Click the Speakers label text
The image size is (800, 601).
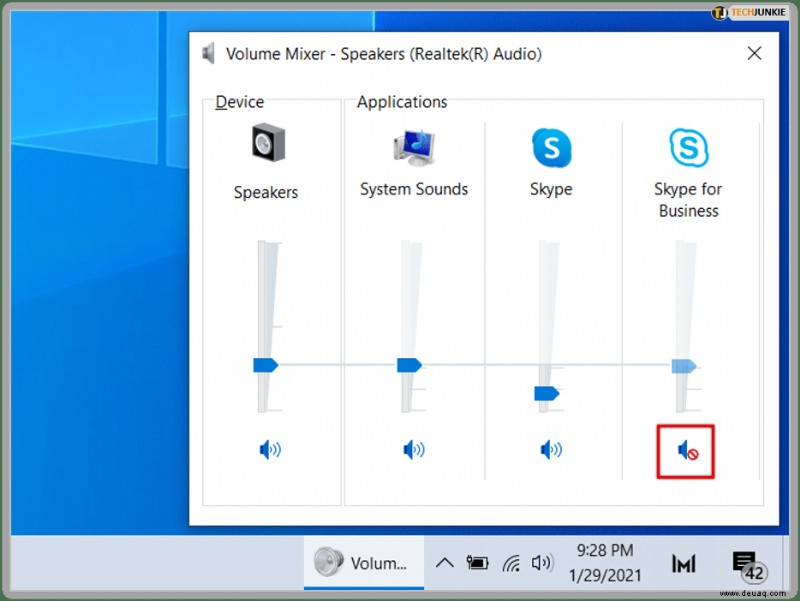[266, 192]
